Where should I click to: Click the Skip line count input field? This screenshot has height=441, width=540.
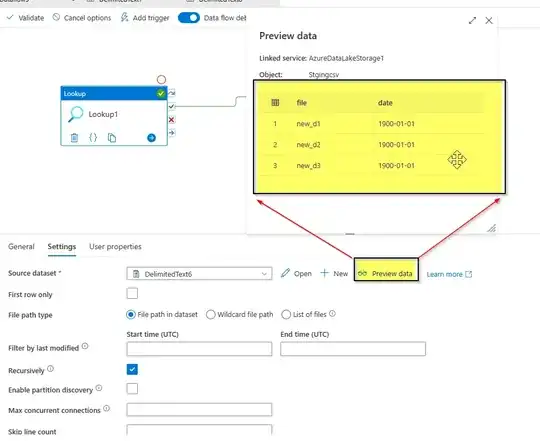pos(199,430)
